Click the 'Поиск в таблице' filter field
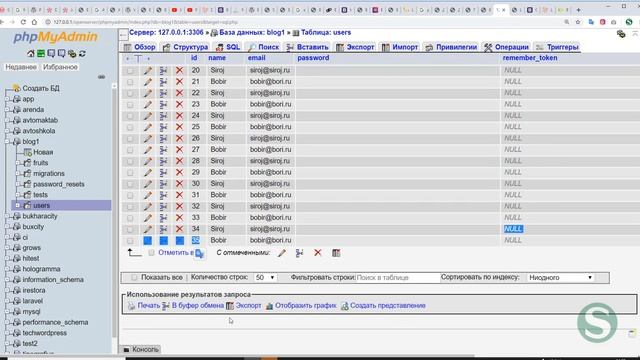Viewport: 640px width, 360px height. (397, 278)
